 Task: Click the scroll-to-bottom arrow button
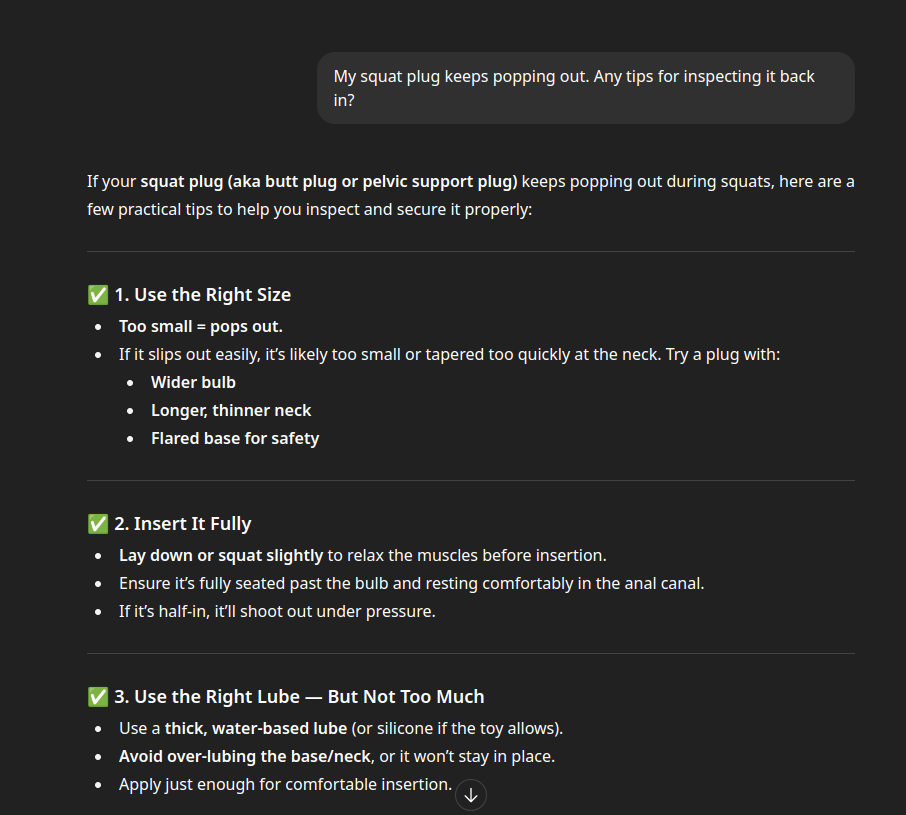470,795
